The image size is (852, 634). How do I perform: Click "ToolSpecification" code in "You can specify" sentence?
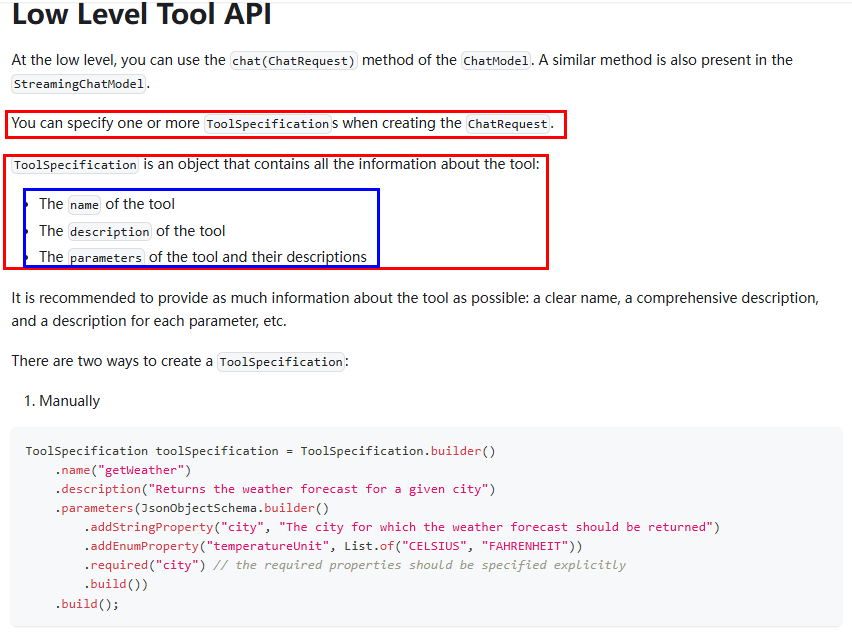[x=268, y=124]
